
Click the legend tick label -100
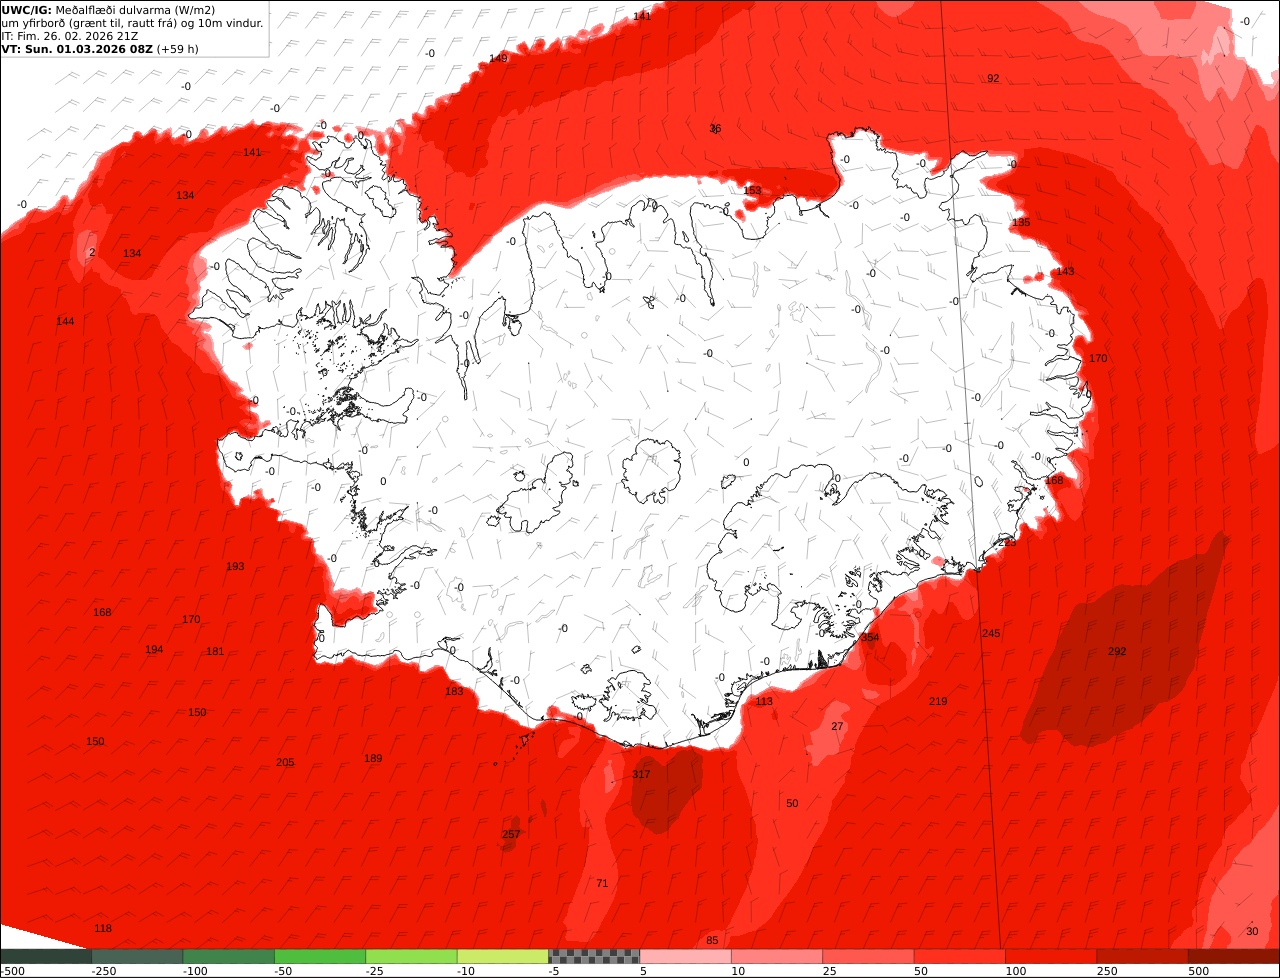(x=195, y=970)
